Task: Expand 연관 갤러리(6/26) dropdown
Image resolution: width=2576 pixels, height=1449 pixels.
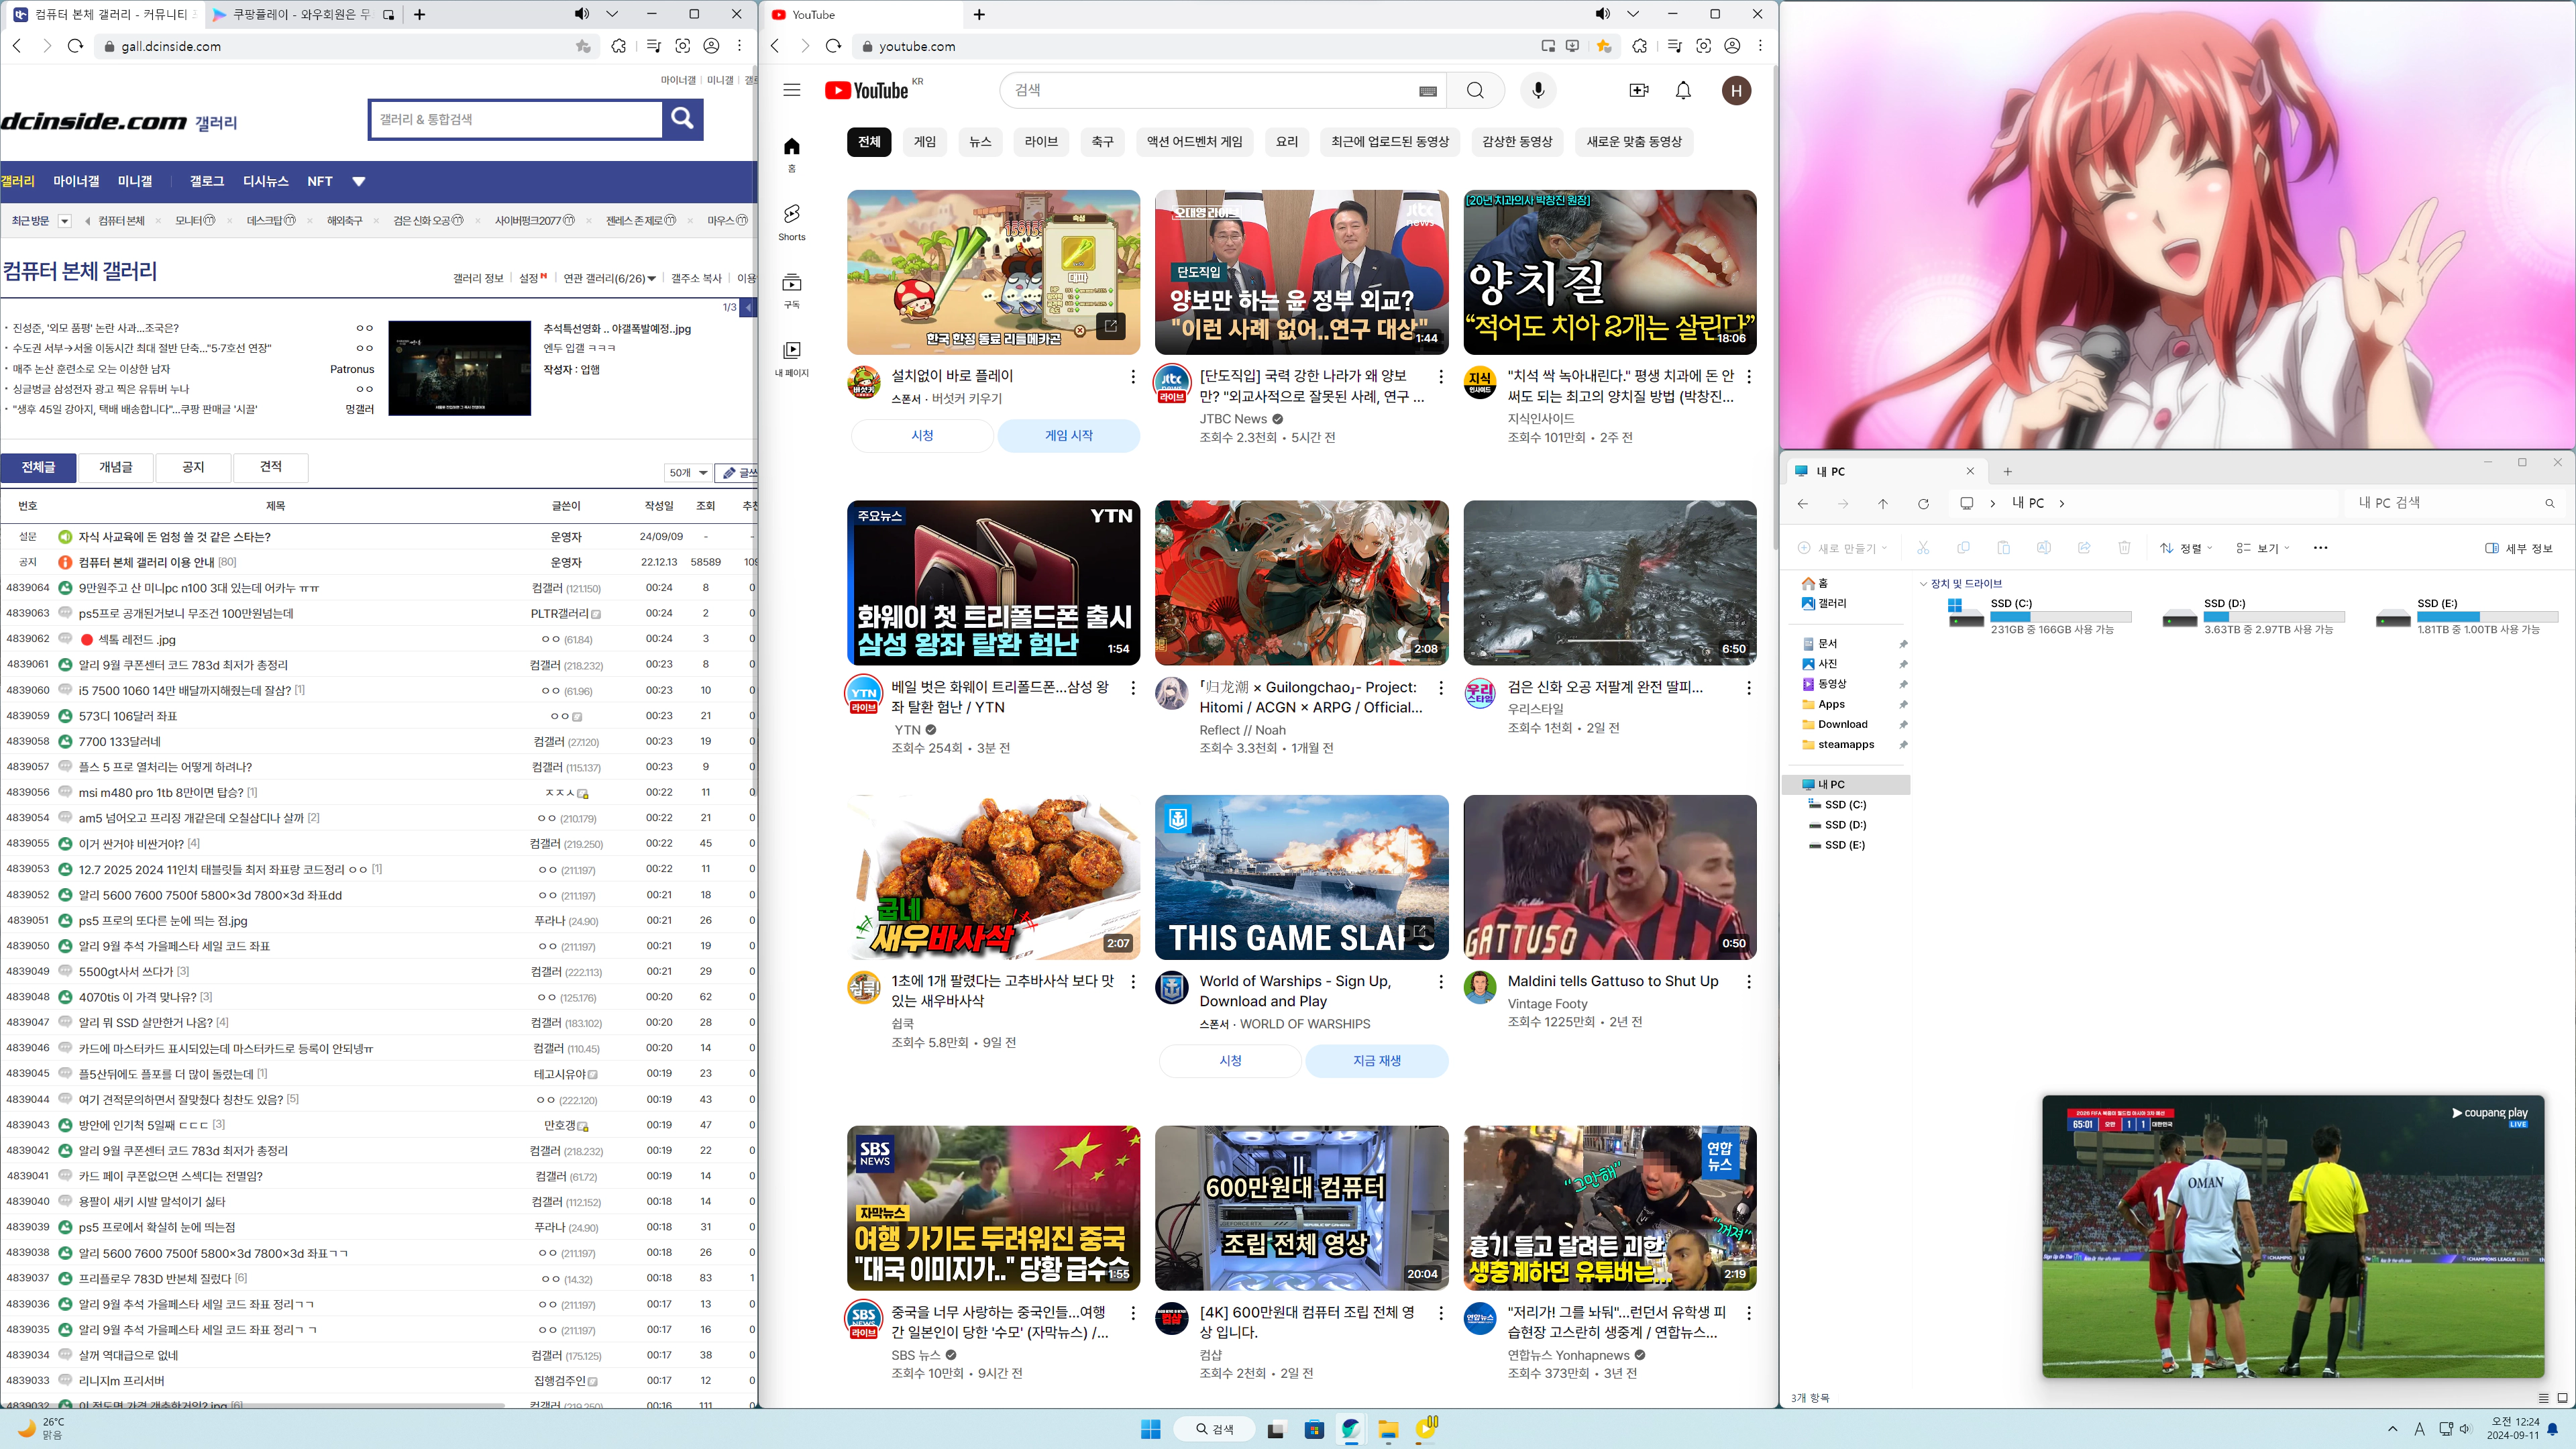Action: pyautogui.click(x=609, y=279)
